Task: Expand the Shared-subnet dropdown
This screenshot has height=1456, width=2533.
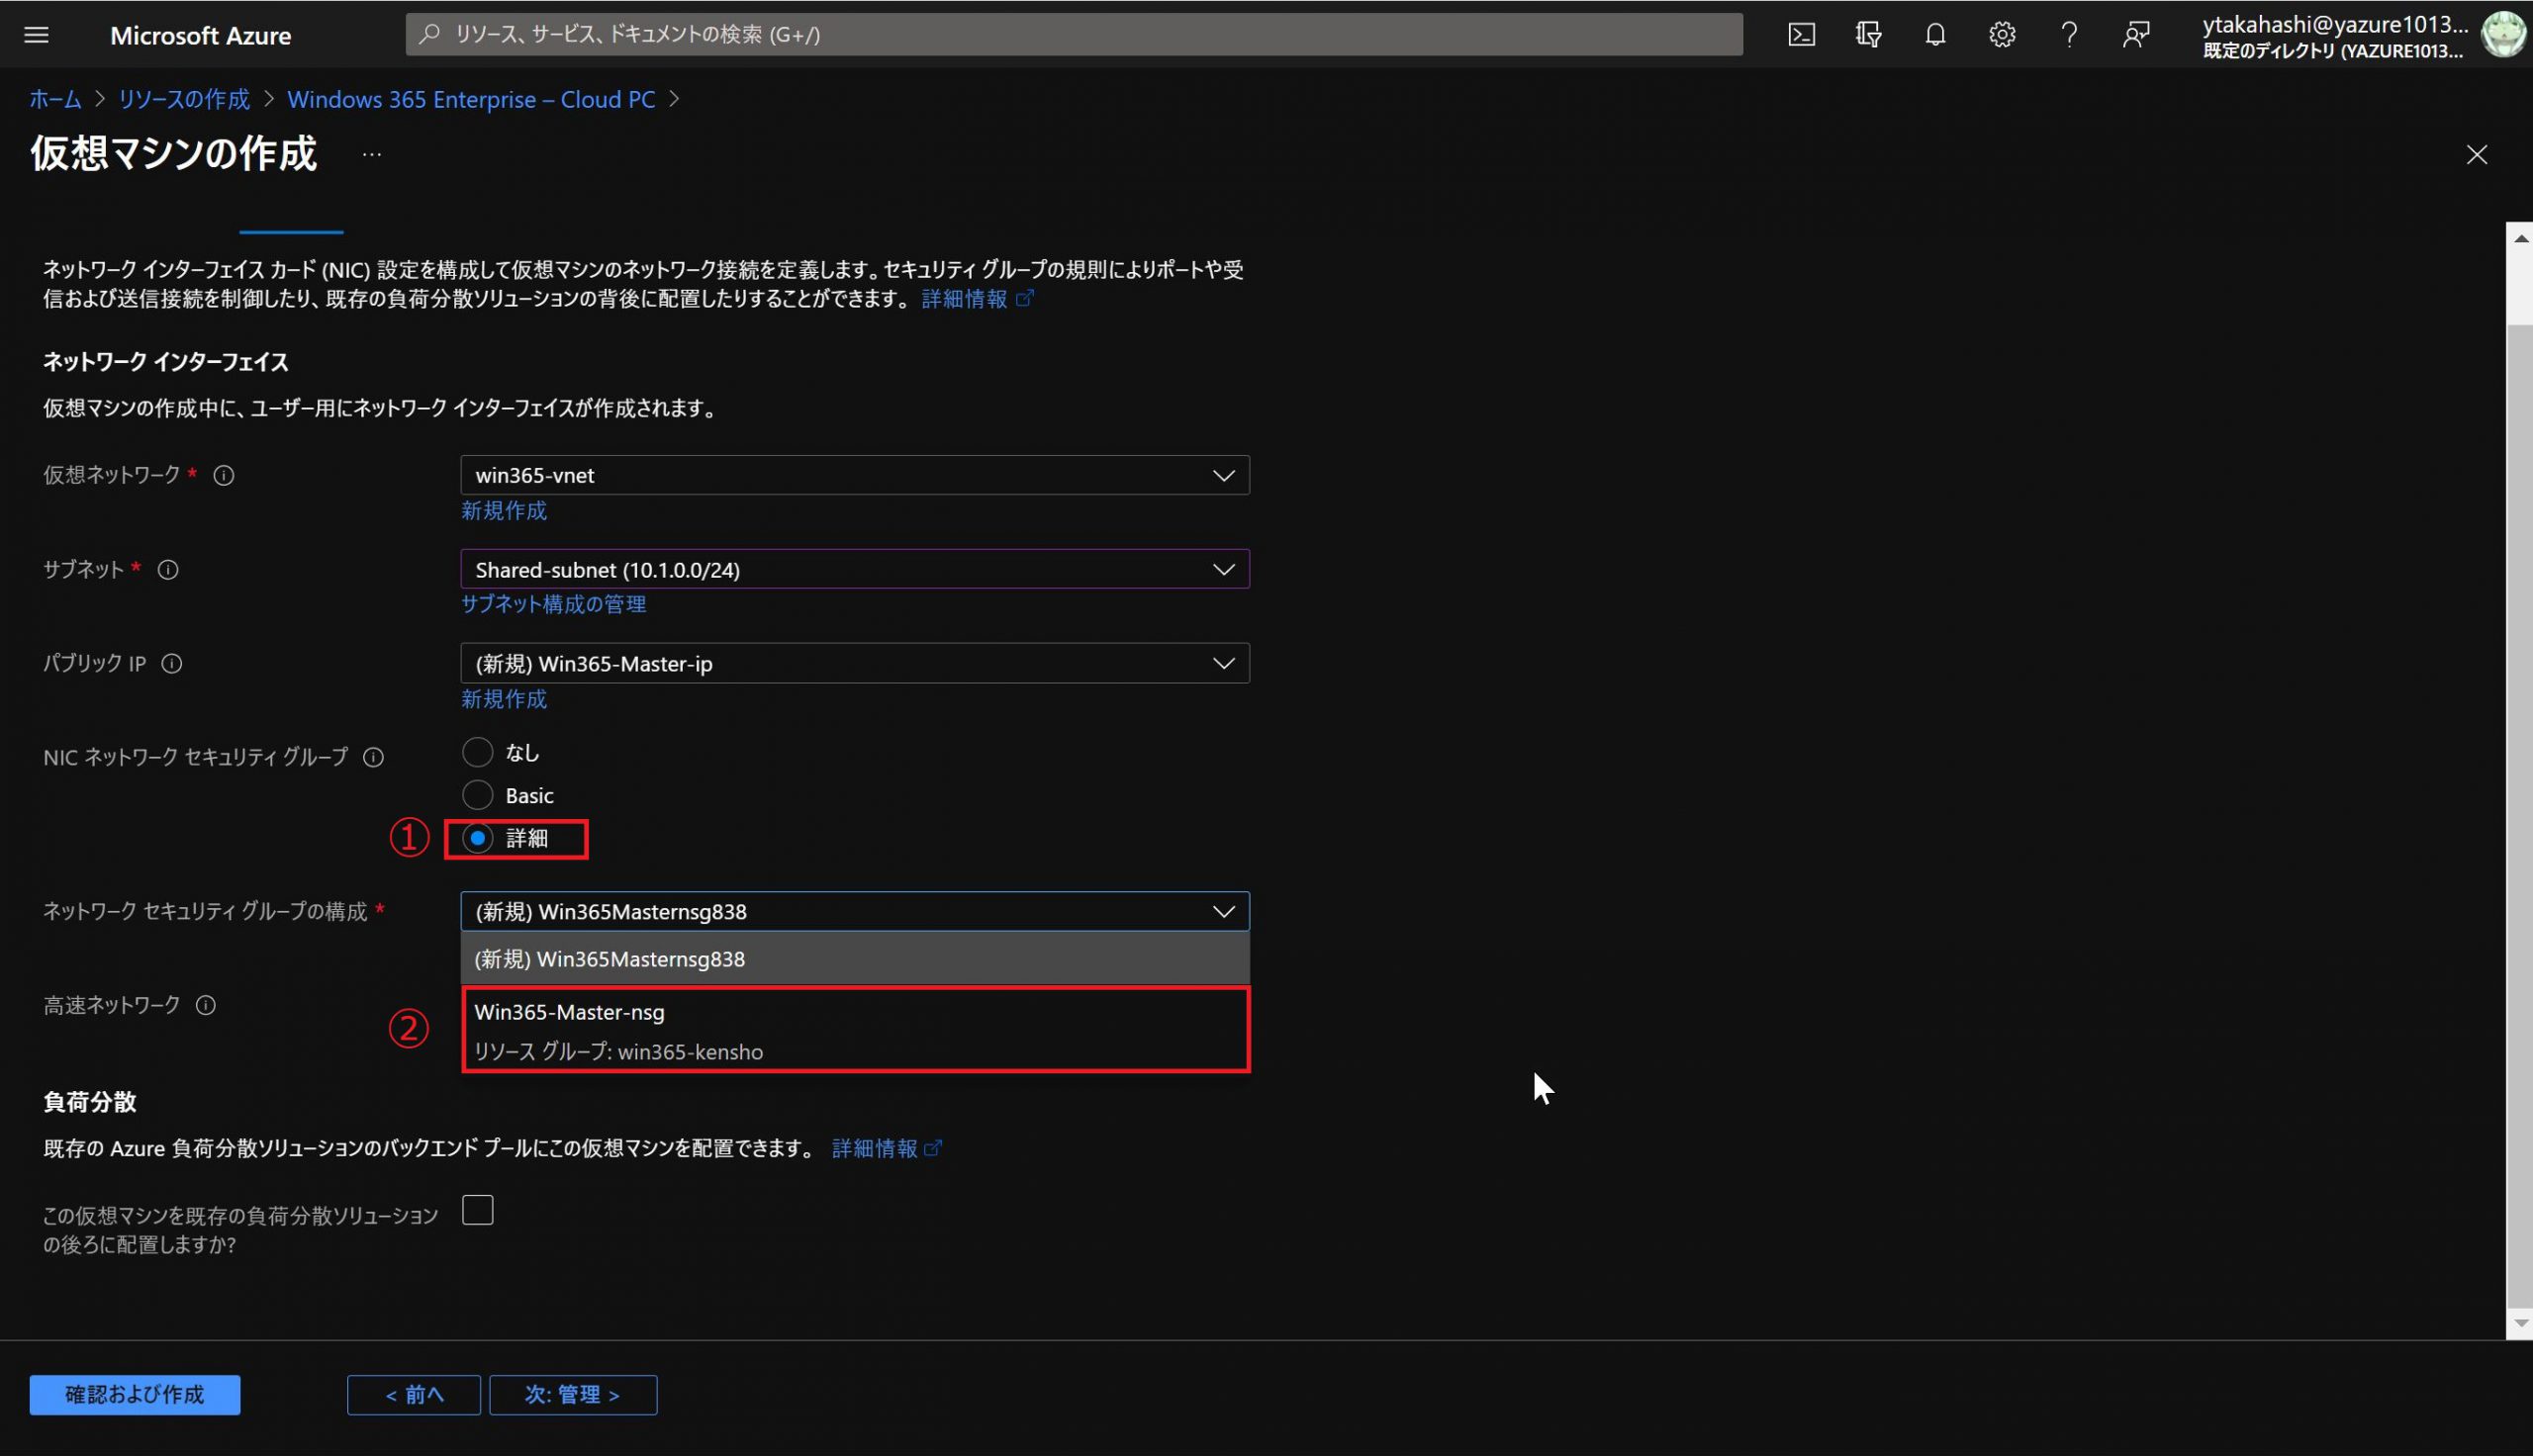Action: click(x=854, y=569)
